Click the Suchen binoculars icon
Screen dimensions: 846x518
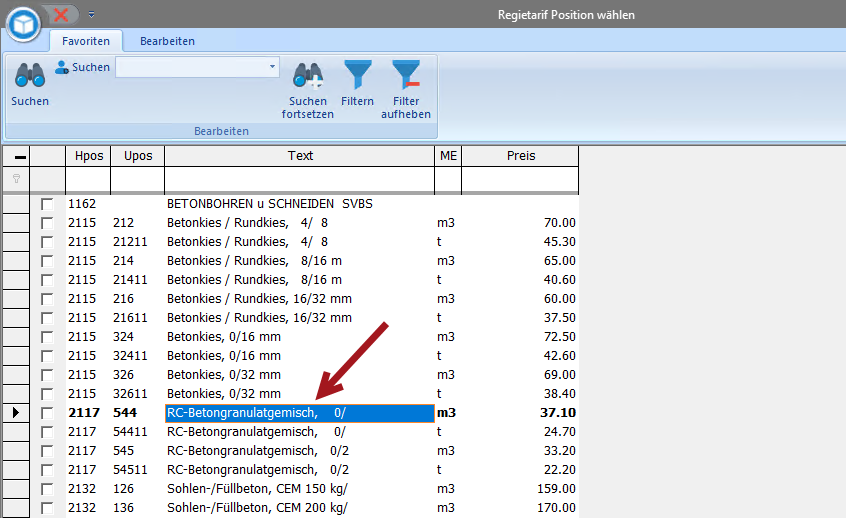[x=29, y=76]
